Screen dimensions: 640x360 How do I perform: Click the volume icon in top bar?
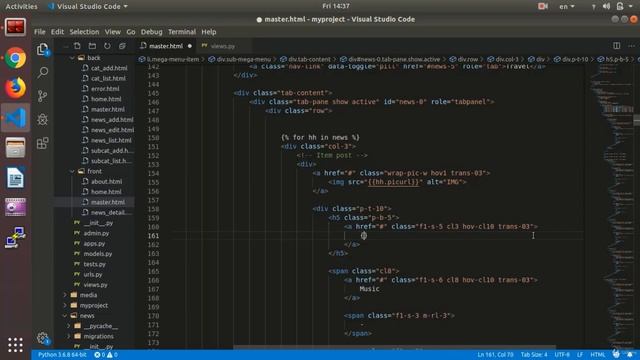pyautogui.click(x=607, y=7)
